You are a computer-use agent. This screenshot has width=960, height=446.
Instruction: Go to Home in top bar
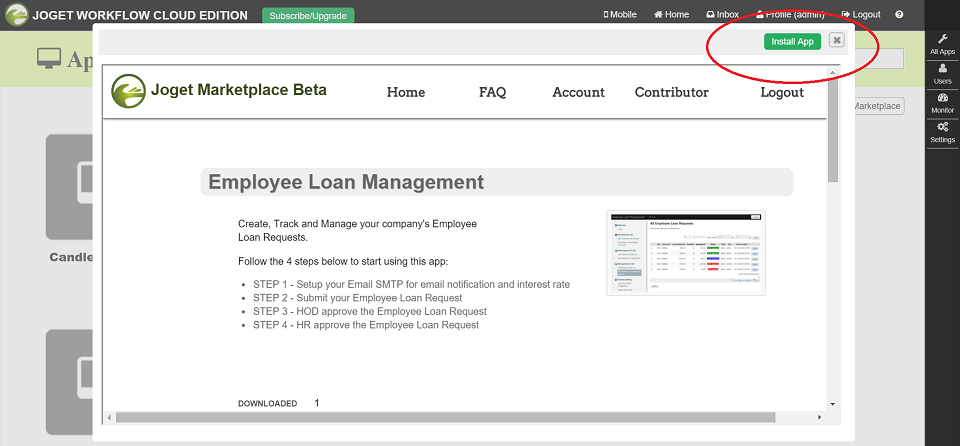(x=671, y=15)
